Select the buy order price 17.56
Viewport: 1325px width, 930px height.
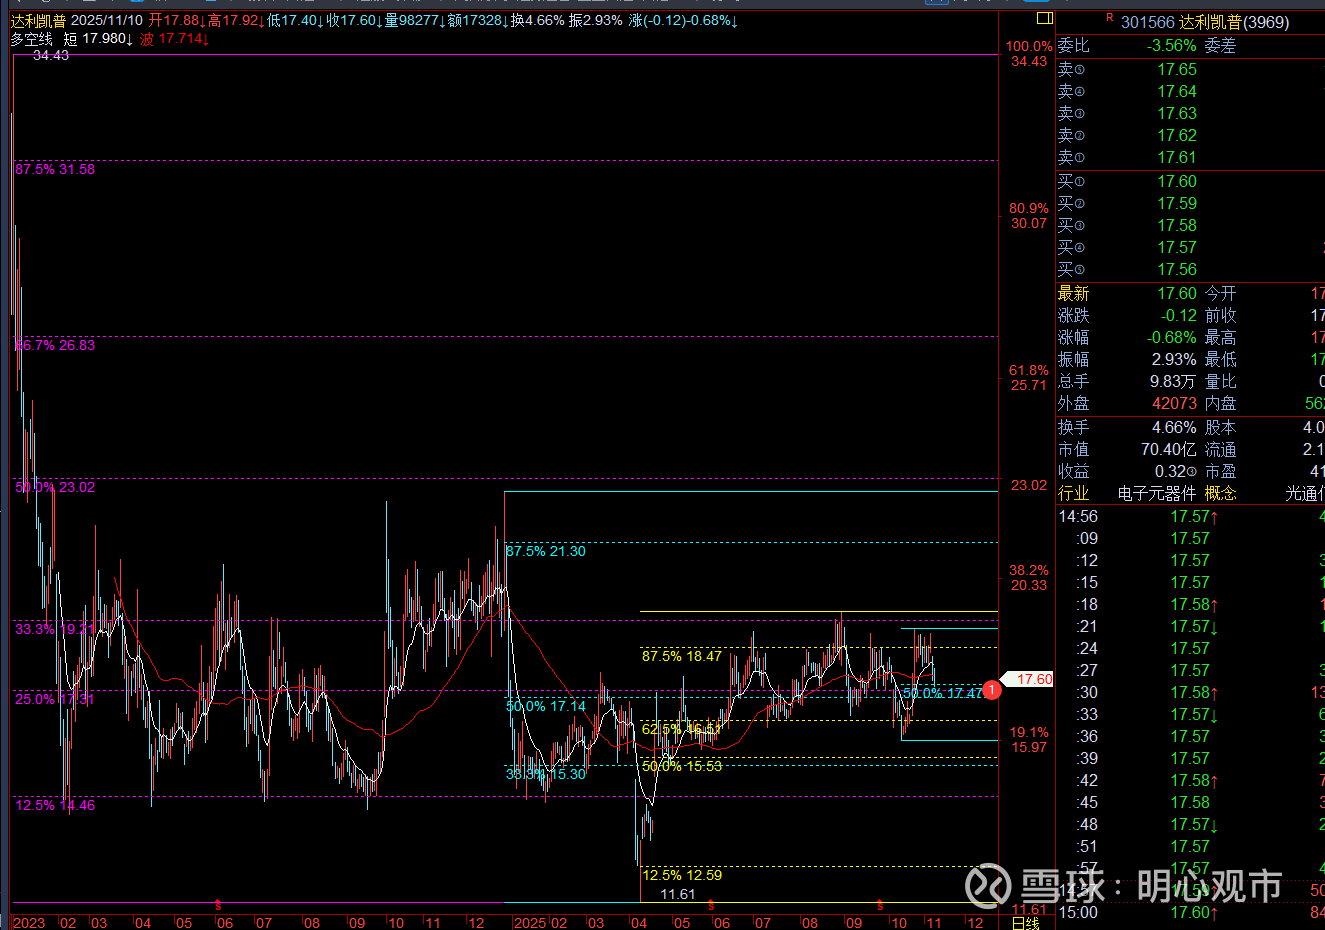coord(1177,269)
